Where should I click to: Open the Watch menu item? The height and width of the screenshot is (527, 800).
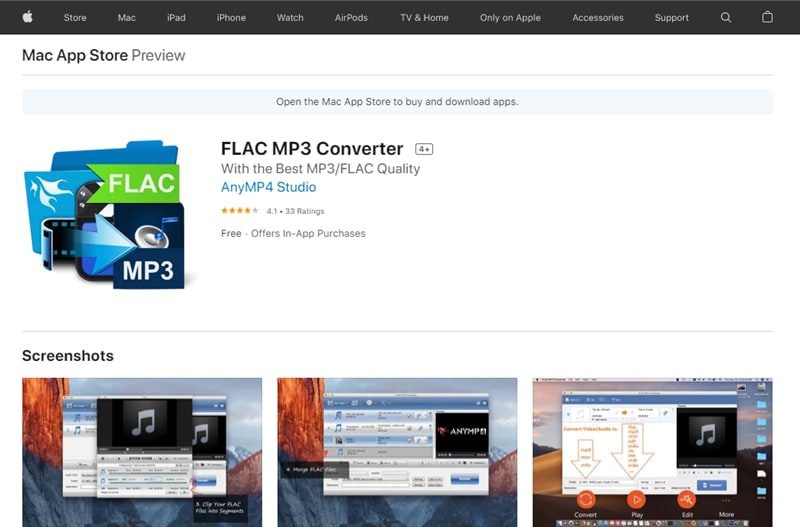click(290, 17)
